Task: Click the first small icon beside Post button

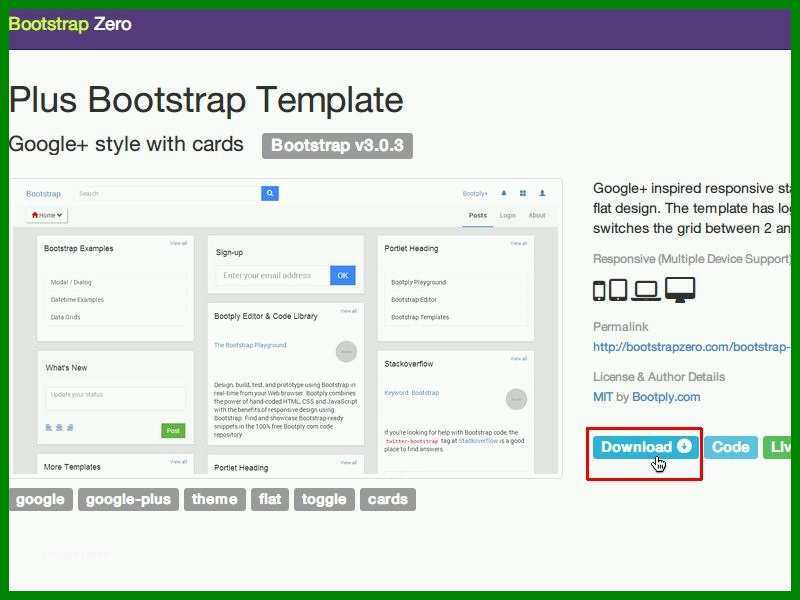Action: [x=49, y=428]
